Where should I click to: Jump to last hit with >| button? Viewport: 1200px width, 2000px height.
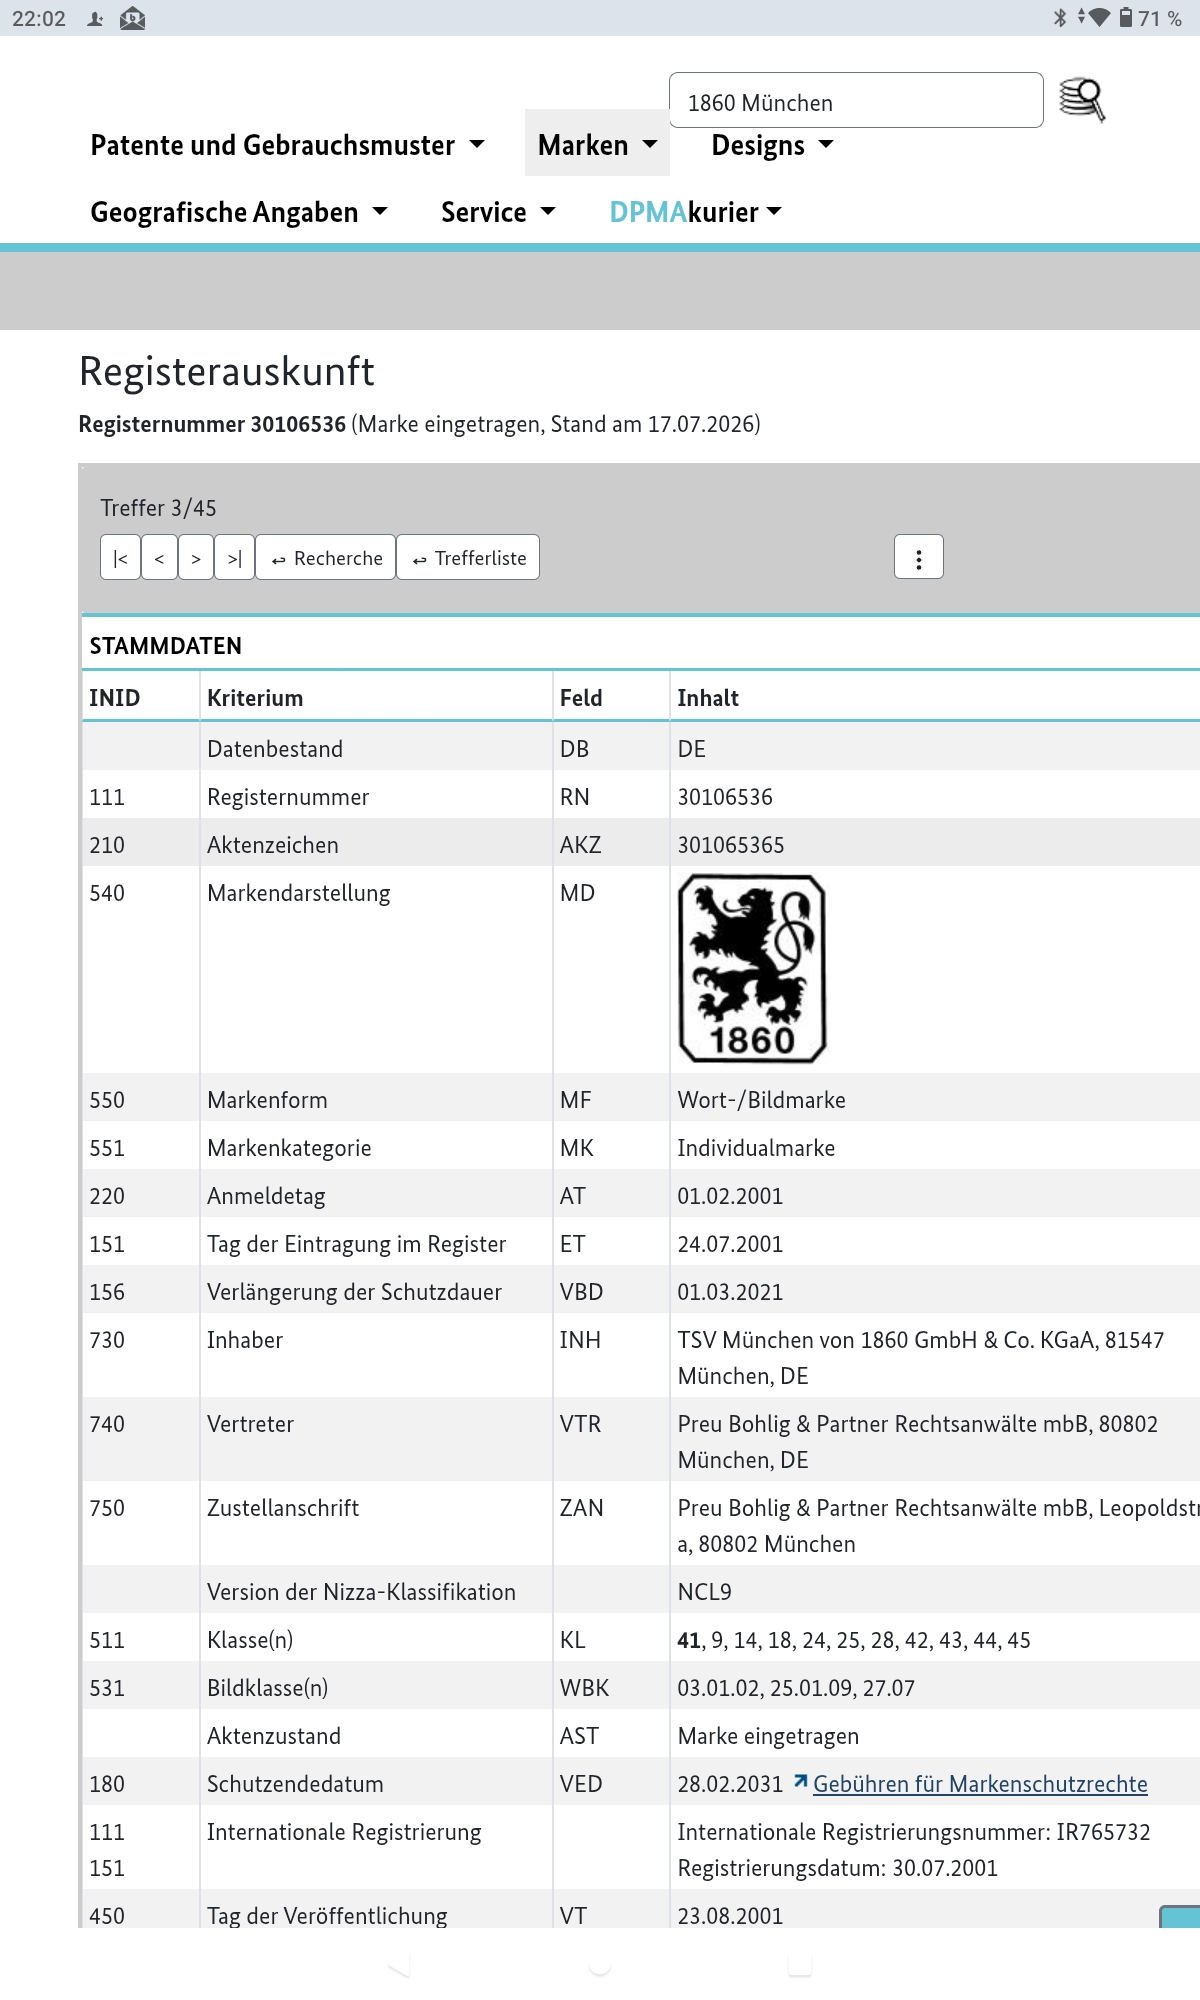[234, 557]
